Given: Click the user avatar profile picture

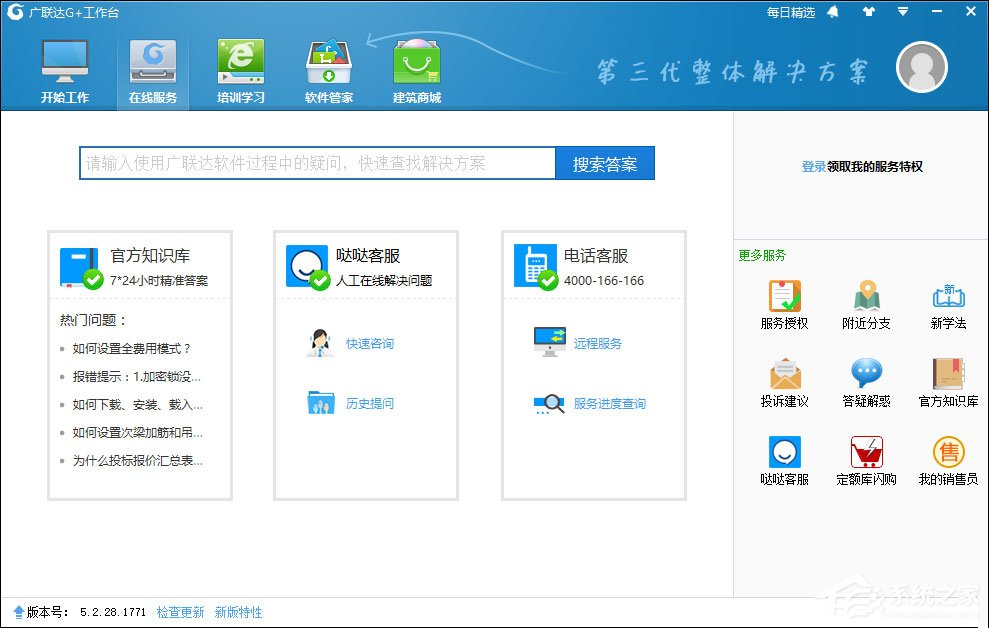Looking at the screenshot, I should click(x=921, y=67).
